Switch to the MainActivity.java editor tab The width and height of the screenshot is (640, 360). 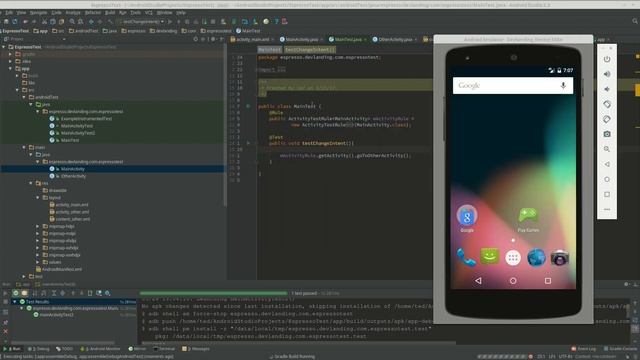click(x=302, y=40)
